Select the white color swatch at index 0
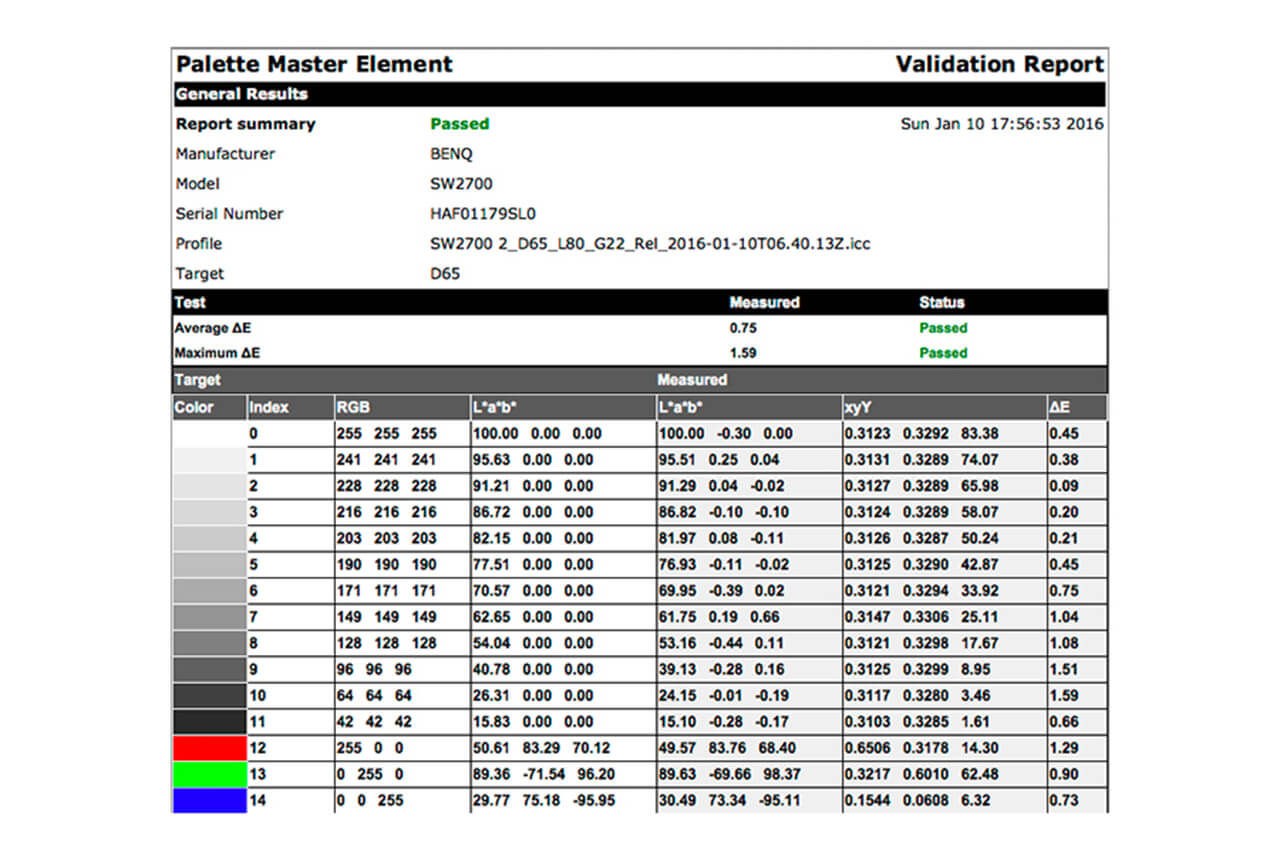The width and height of the screenshot is (1280, 860). (209, 434)
